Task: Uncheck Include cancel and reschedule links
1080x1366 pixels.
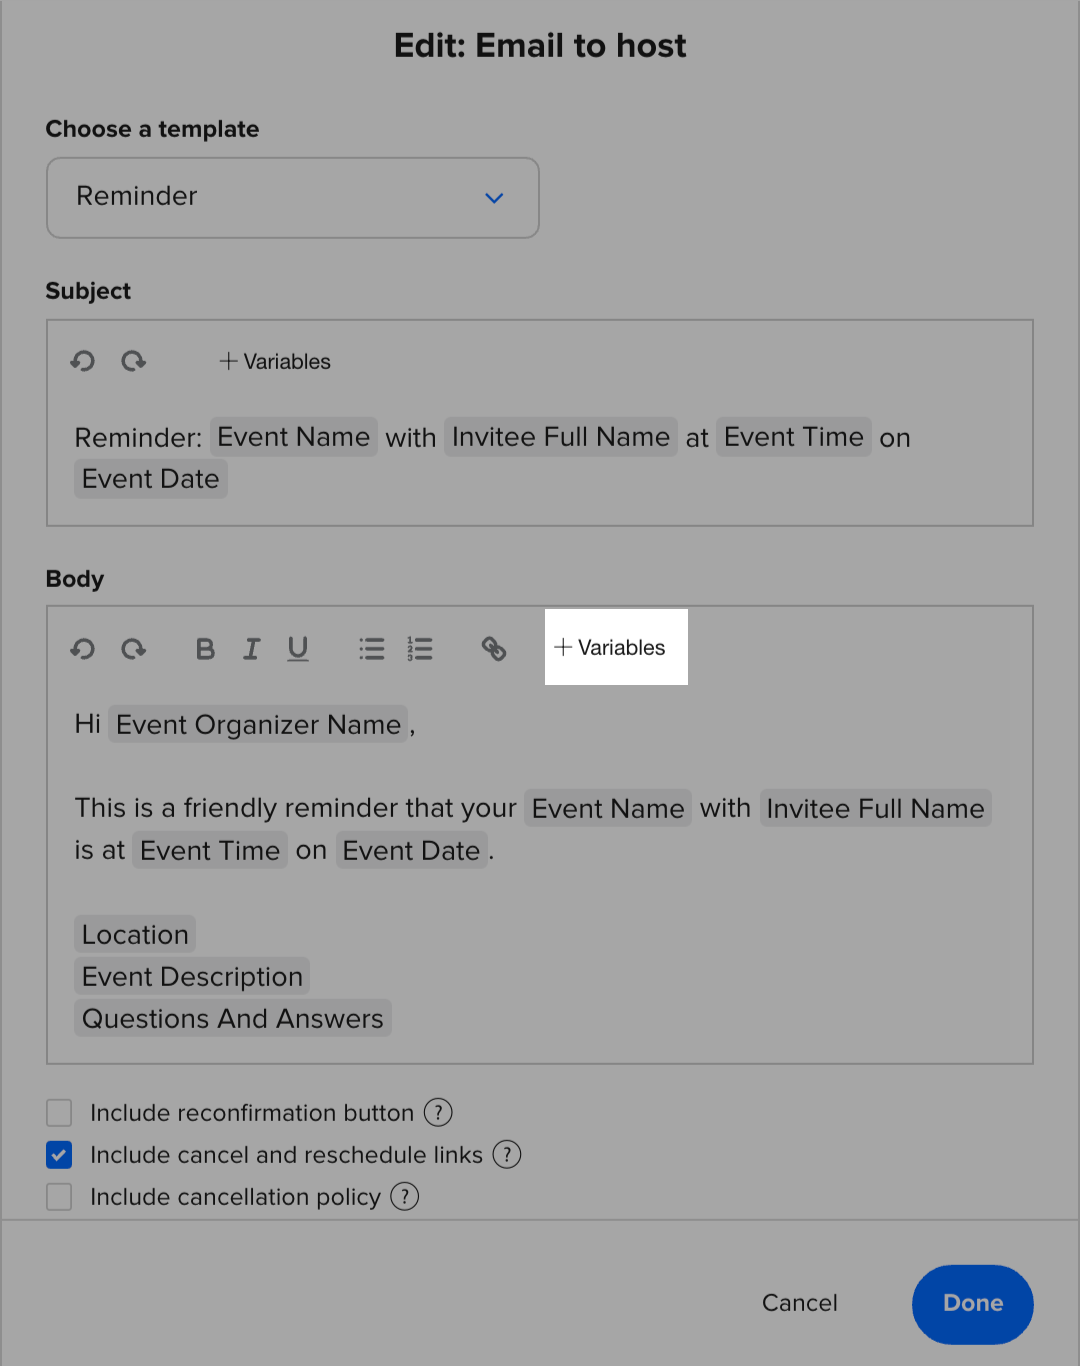Action: [x=59, y=1155]
